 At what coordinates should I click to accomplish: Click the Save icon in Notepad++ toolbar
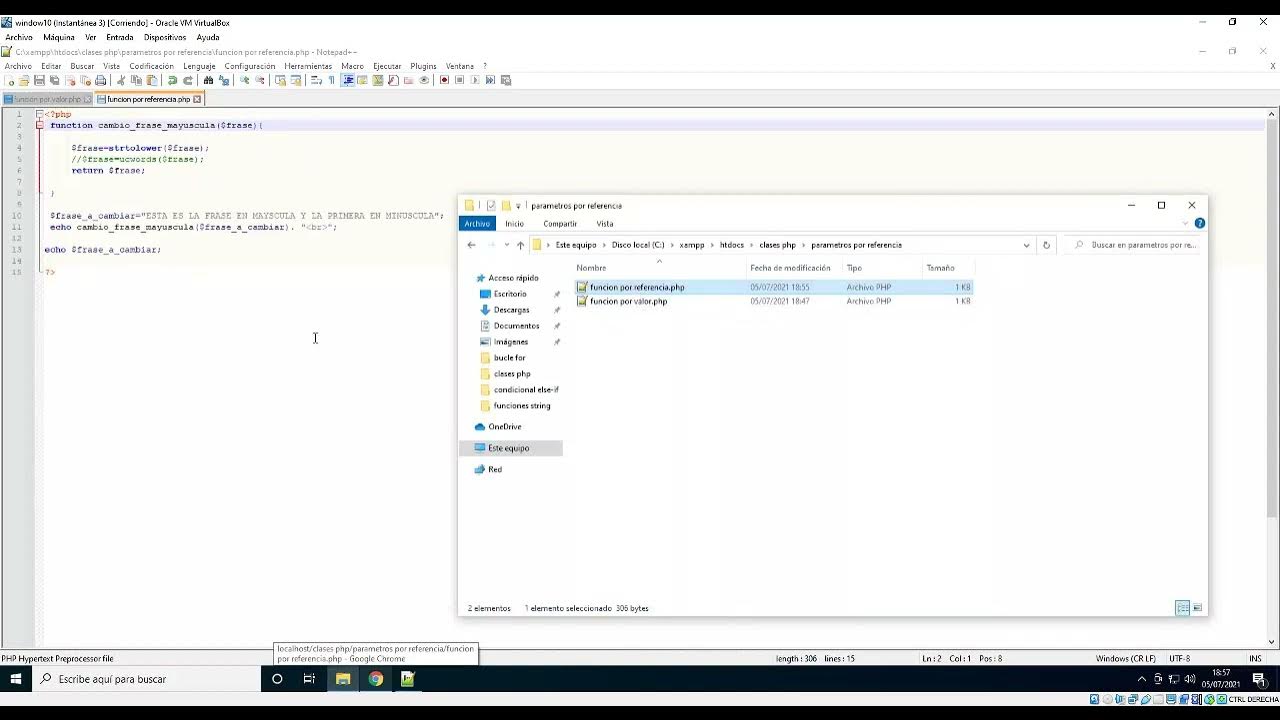39,80
